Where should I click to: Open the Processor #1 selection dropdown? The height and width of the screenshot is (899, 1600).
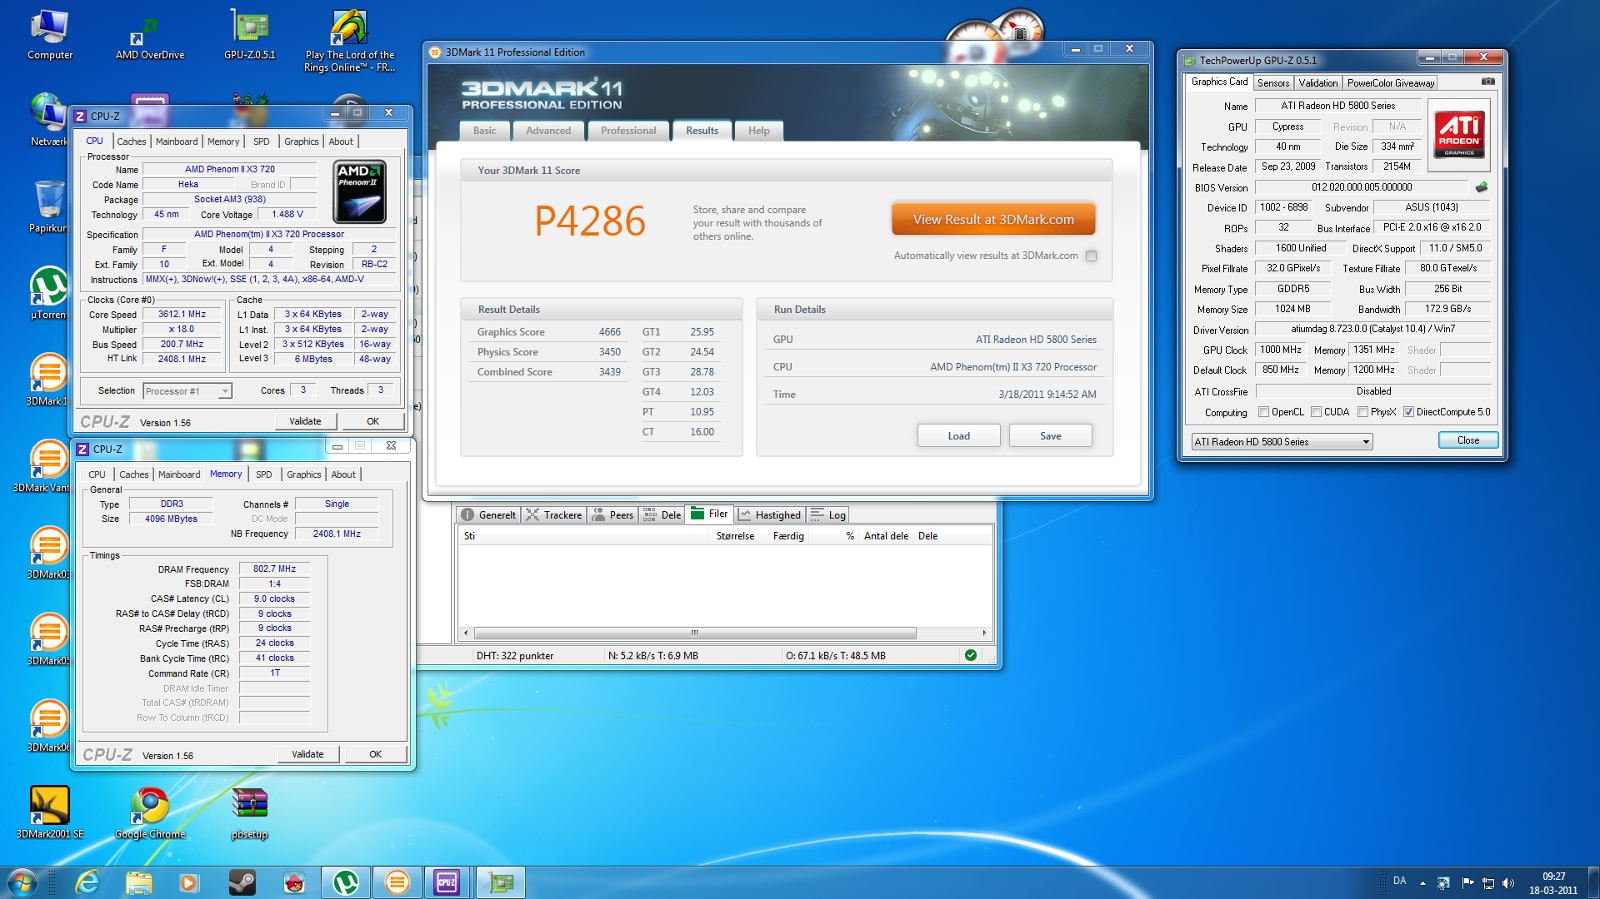[x=187, y=391]
